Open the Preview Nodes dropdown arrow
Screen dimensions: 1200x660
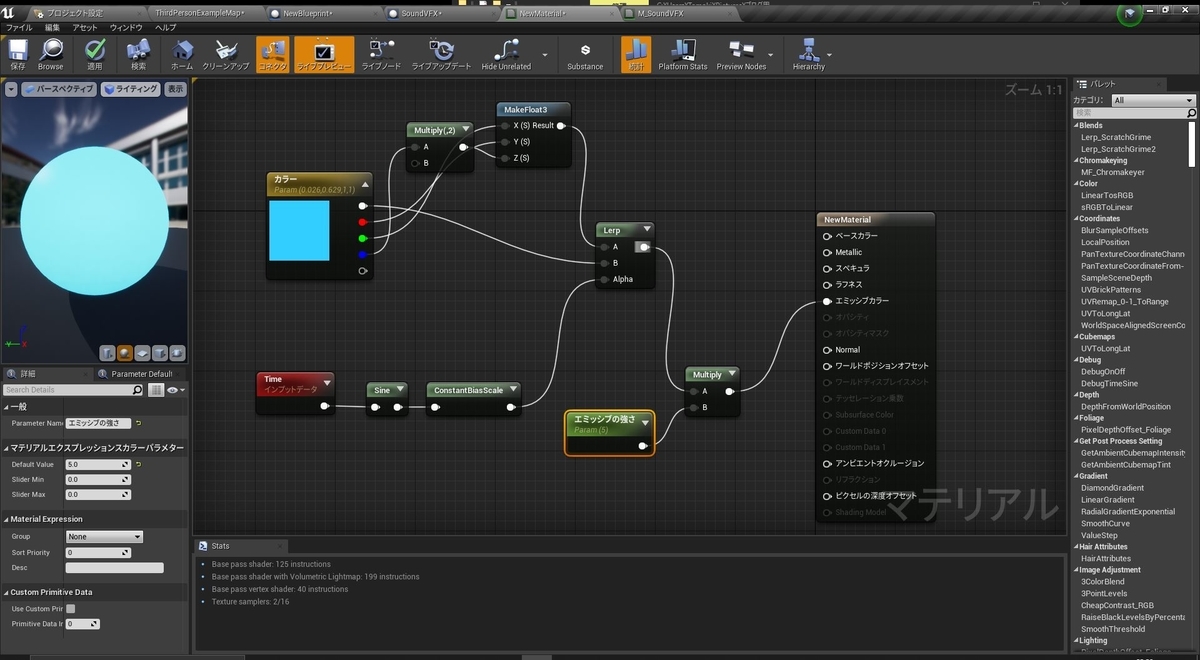[771, 55]
